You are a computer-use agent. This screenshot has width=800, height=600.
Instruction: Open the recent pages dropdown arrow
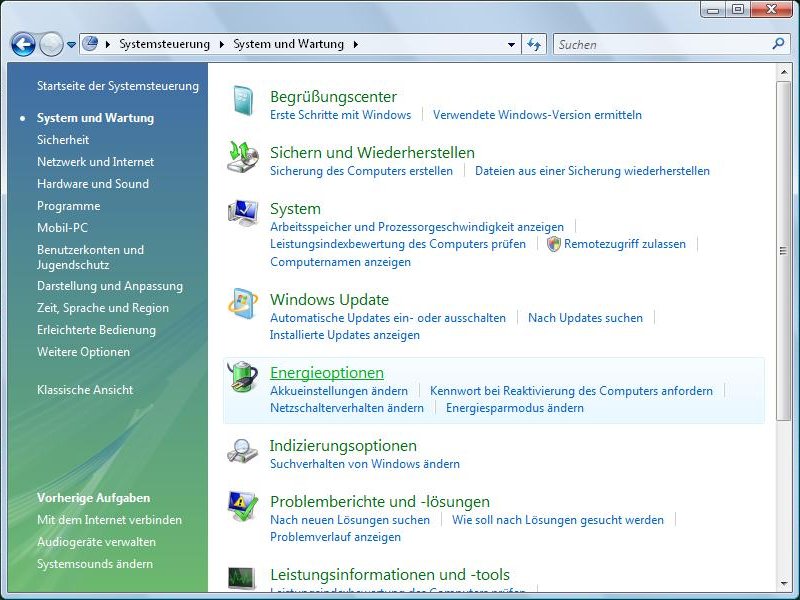click(71, 45)
